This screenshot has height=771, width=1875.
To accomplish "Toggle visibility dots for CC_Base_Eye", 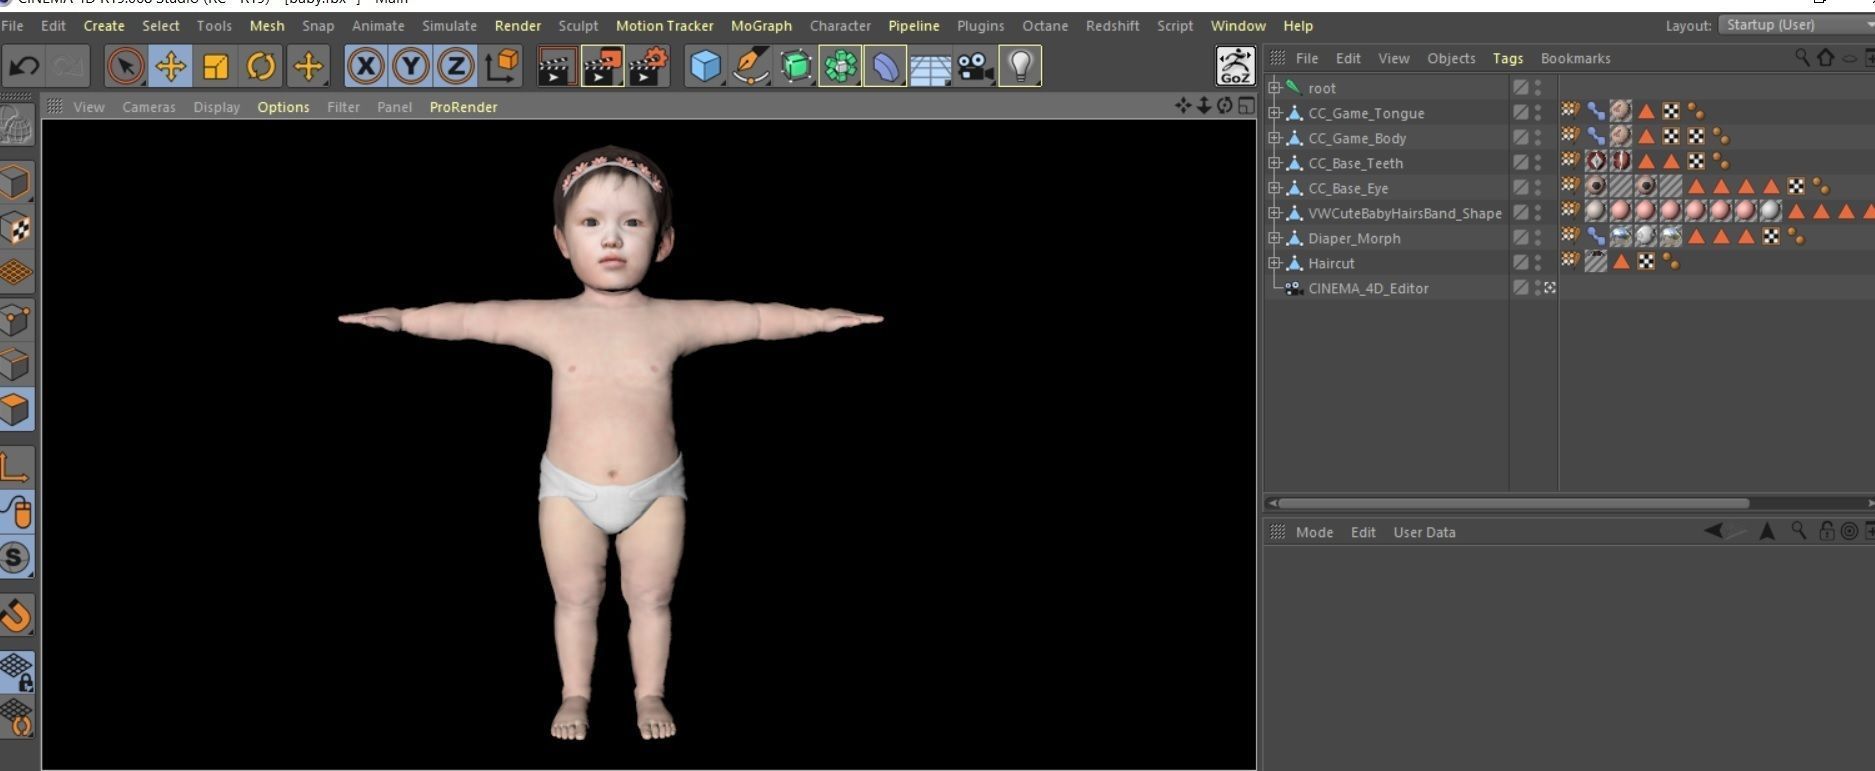I will 1538,188.
